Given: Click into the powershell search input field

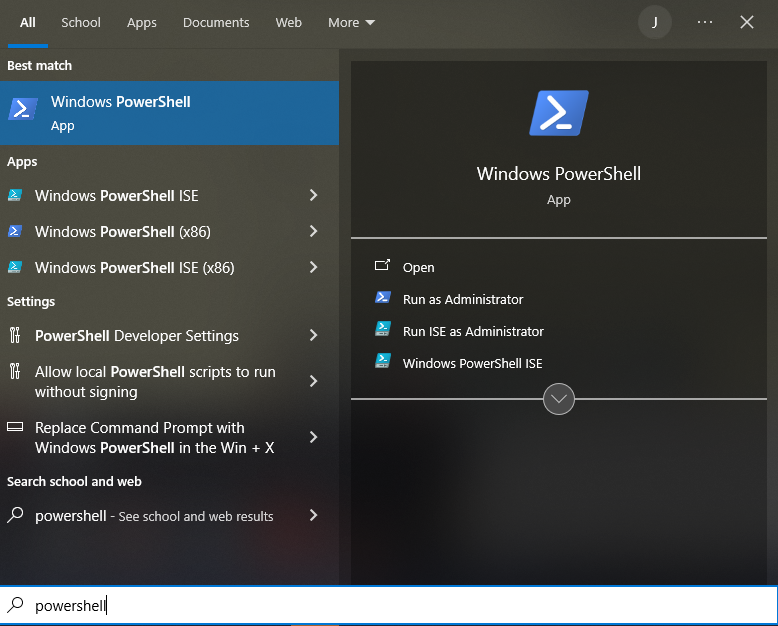Looking at the screenshot, I should 389,605.
